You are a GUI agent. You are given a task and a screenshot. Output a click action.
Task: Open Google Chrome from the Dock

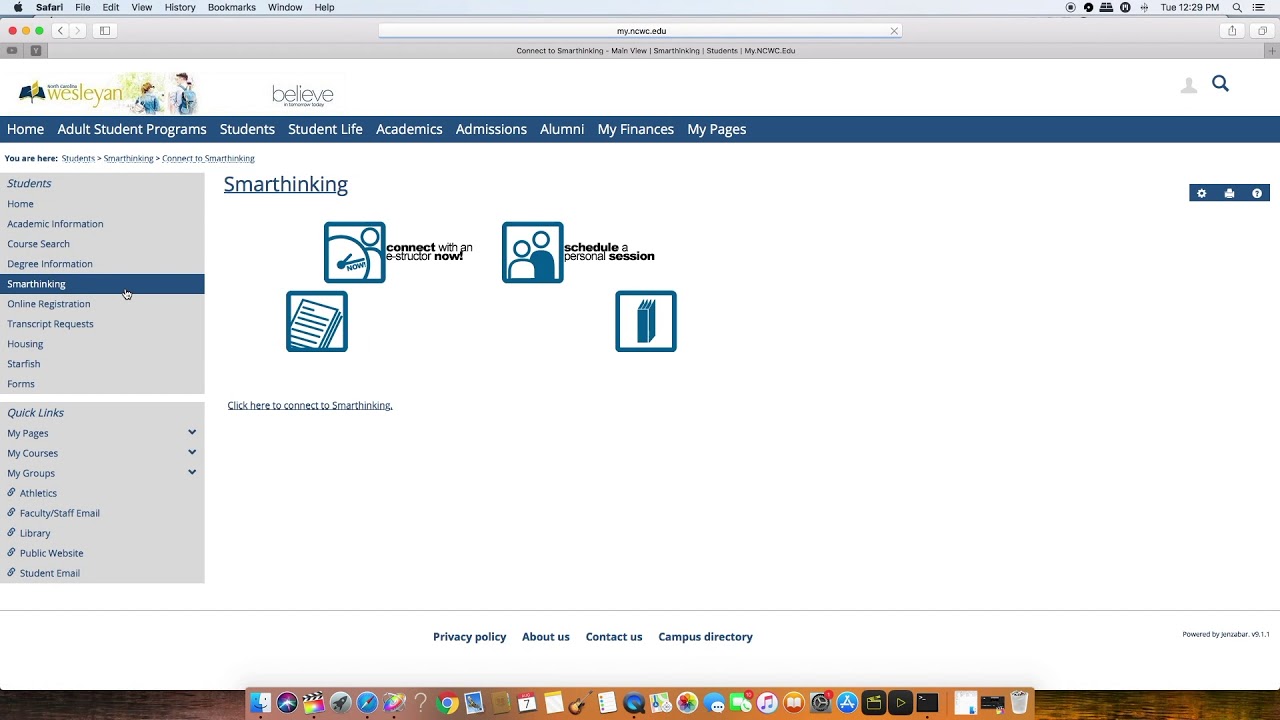(447, 703)
